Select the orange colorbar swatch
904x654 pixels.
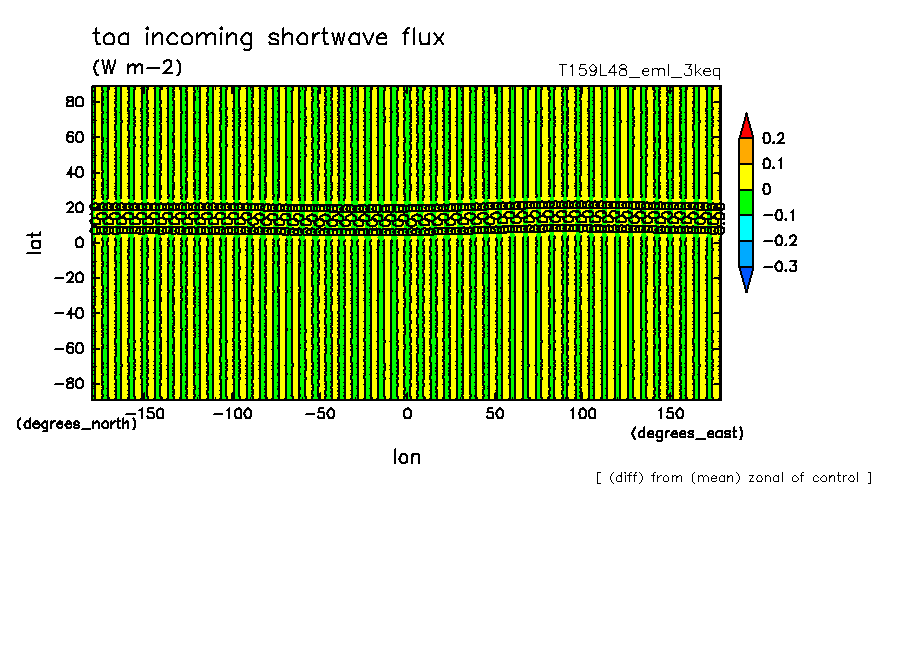tap(745, 151)
